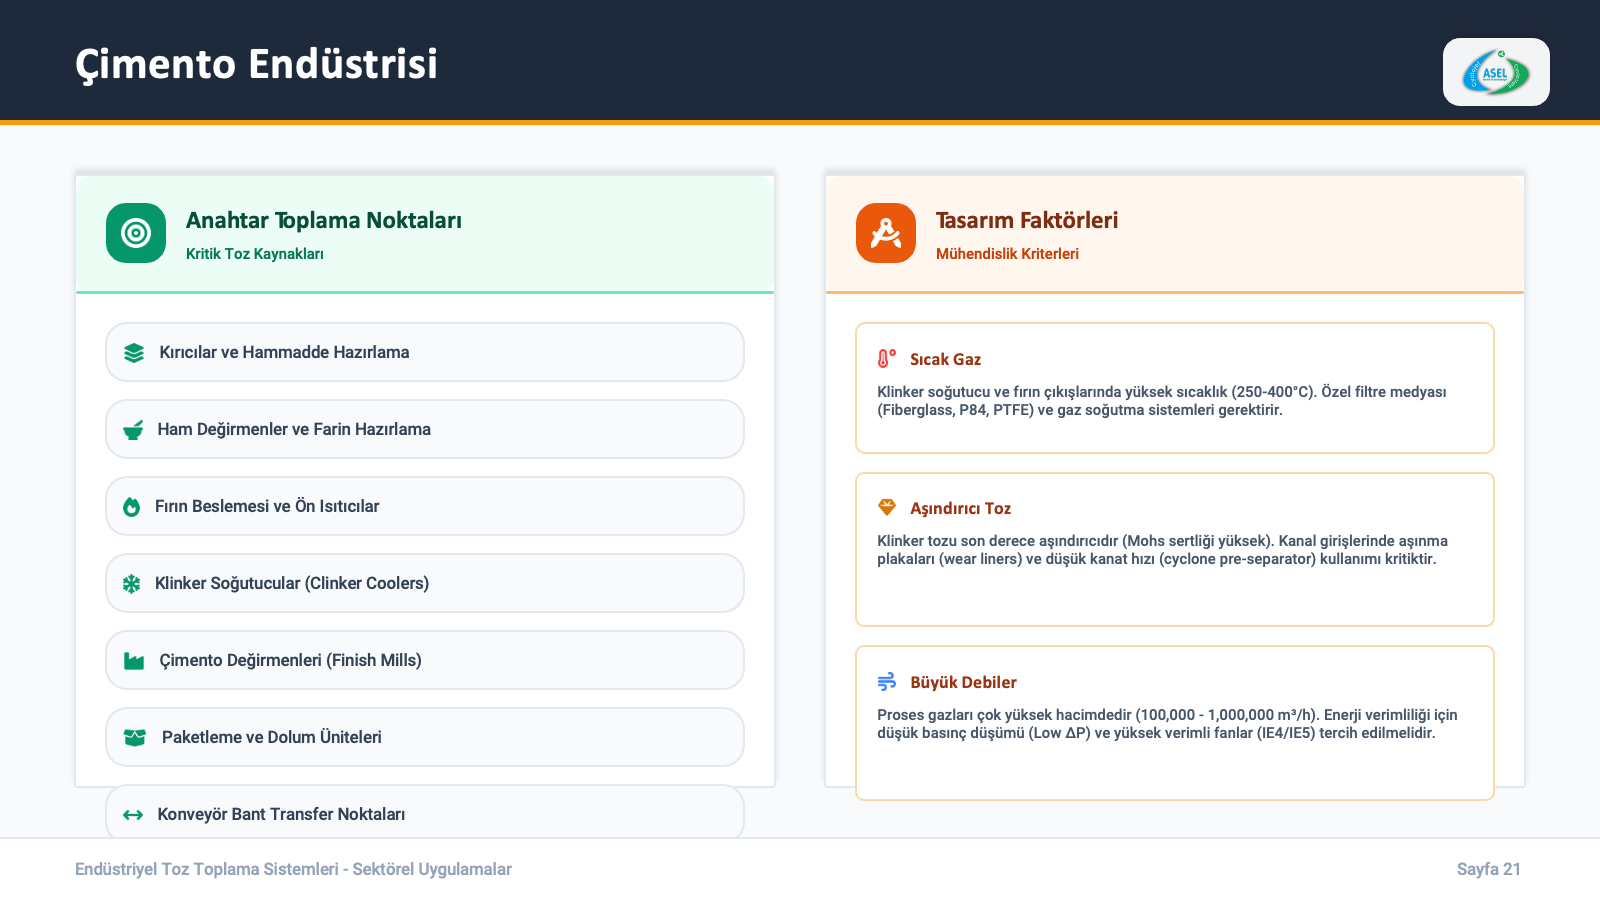Image resolution: width=1600 pixels, height=900 pixels.
Task: Click the wind icon beside Büyük Debiler
Action: [x=887, y=682]
